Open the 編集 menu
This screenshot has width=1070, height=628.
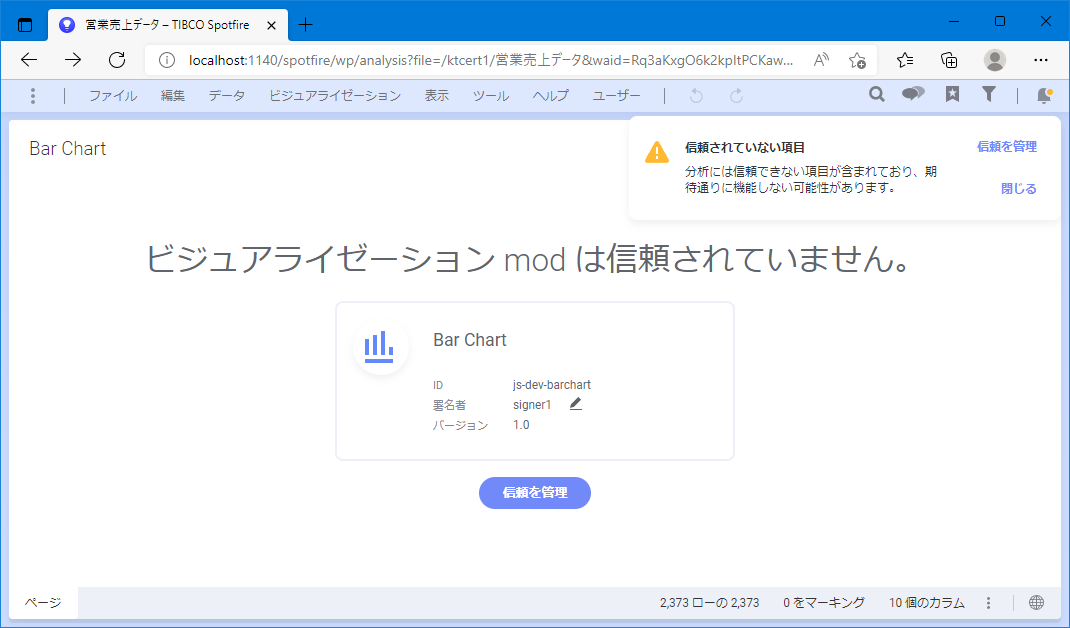coord(173,96)
